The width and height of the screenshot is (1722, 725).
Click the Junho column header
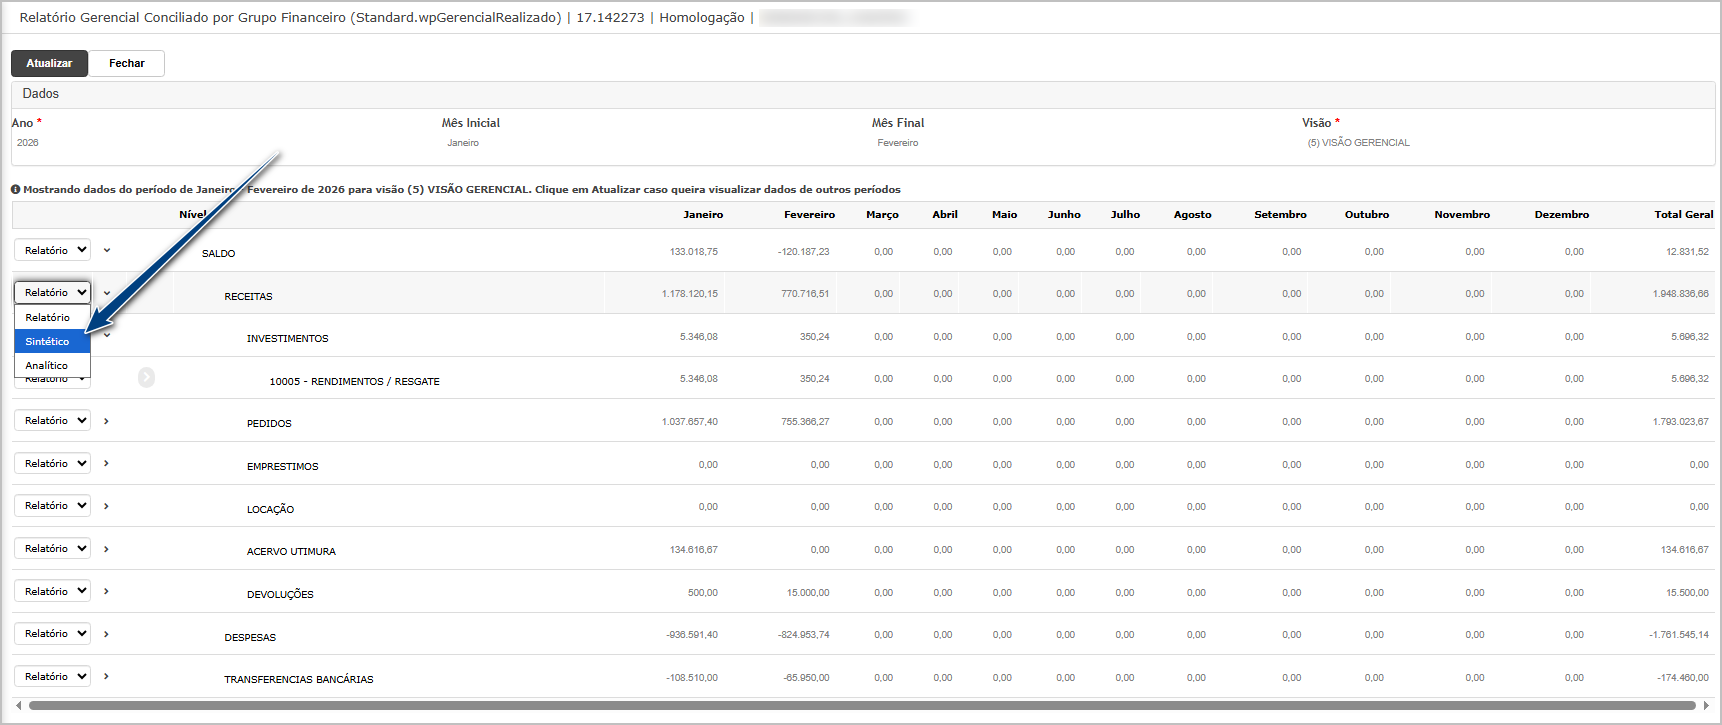(1064, 215)
